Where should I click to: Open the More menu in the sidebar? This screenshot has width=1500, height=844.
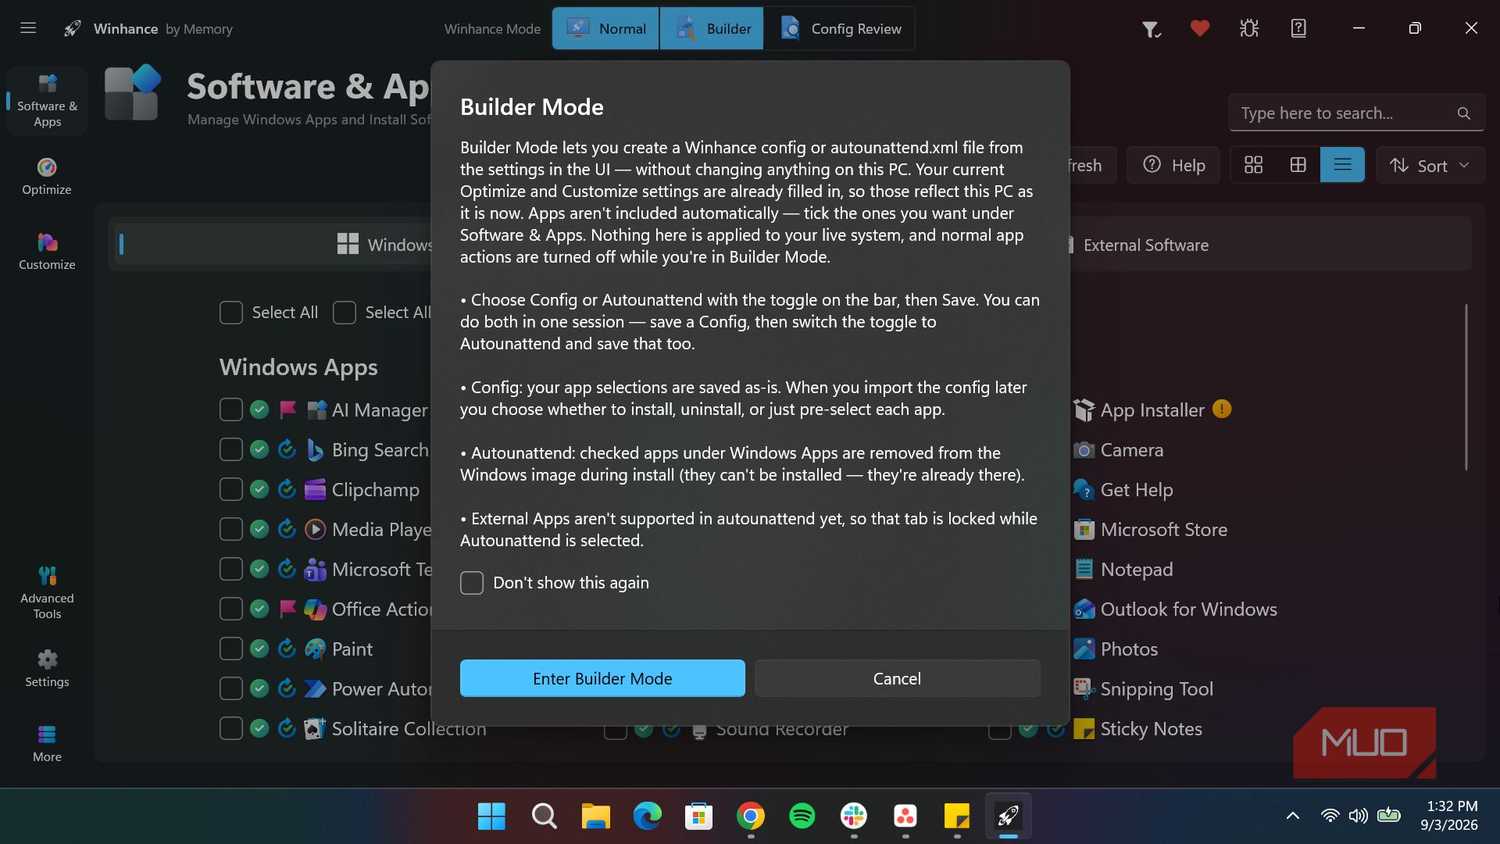click(47, 743)
